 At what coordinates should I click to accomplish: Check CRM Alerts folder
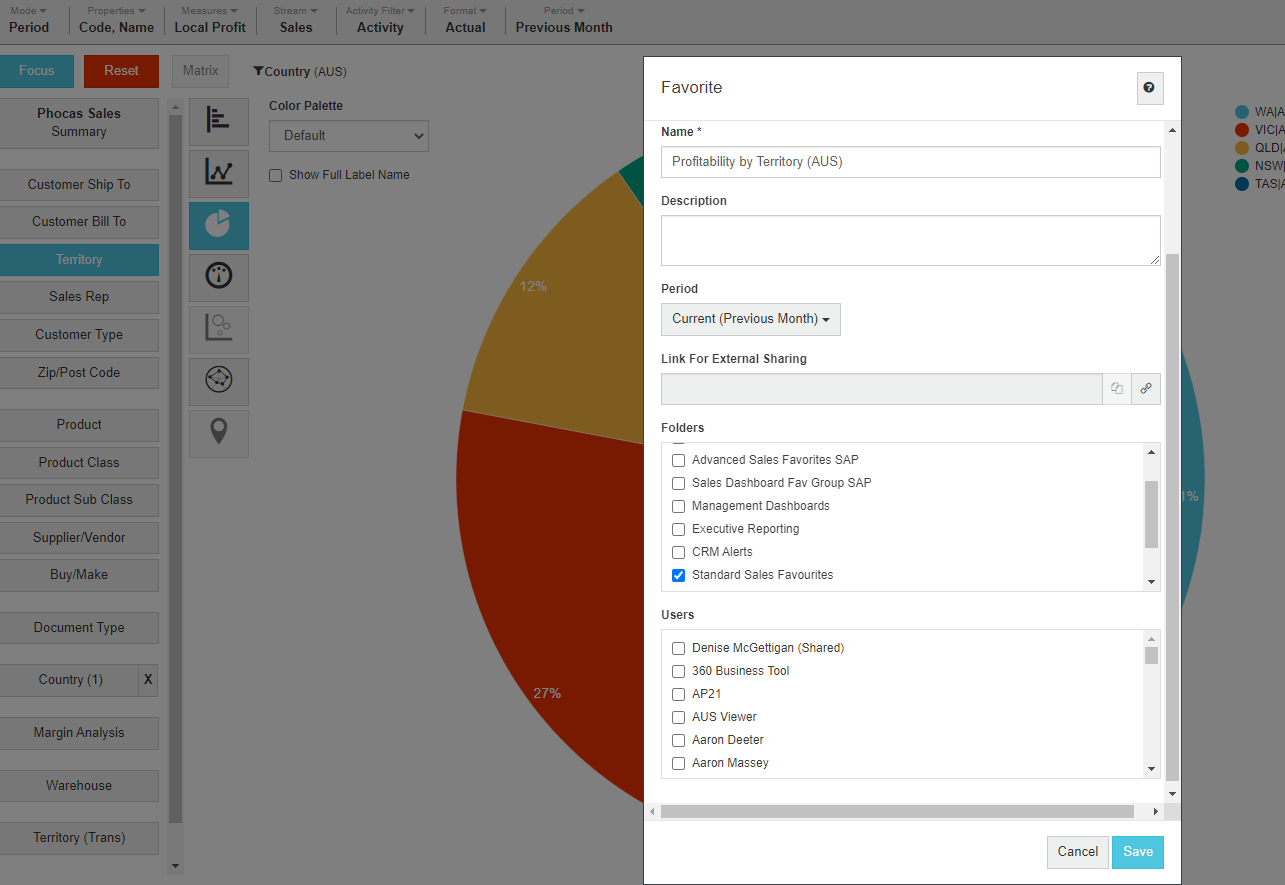point(678,552)
